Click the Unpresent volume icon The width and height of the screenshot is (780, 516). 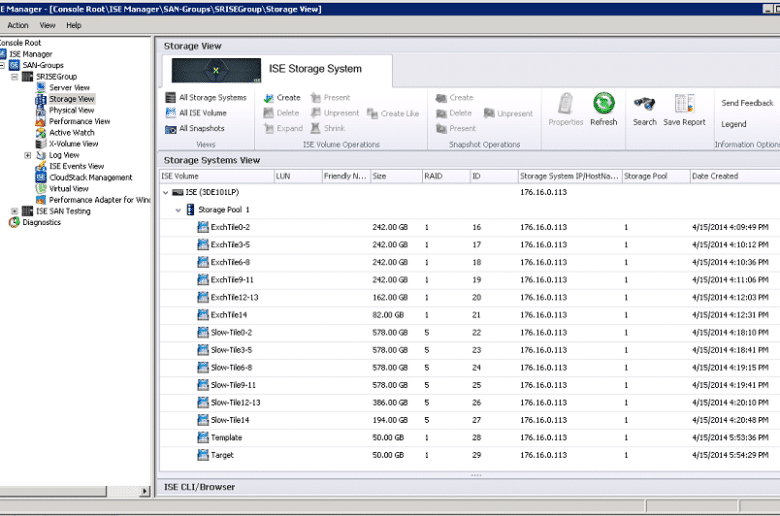[x=315, y=113]
